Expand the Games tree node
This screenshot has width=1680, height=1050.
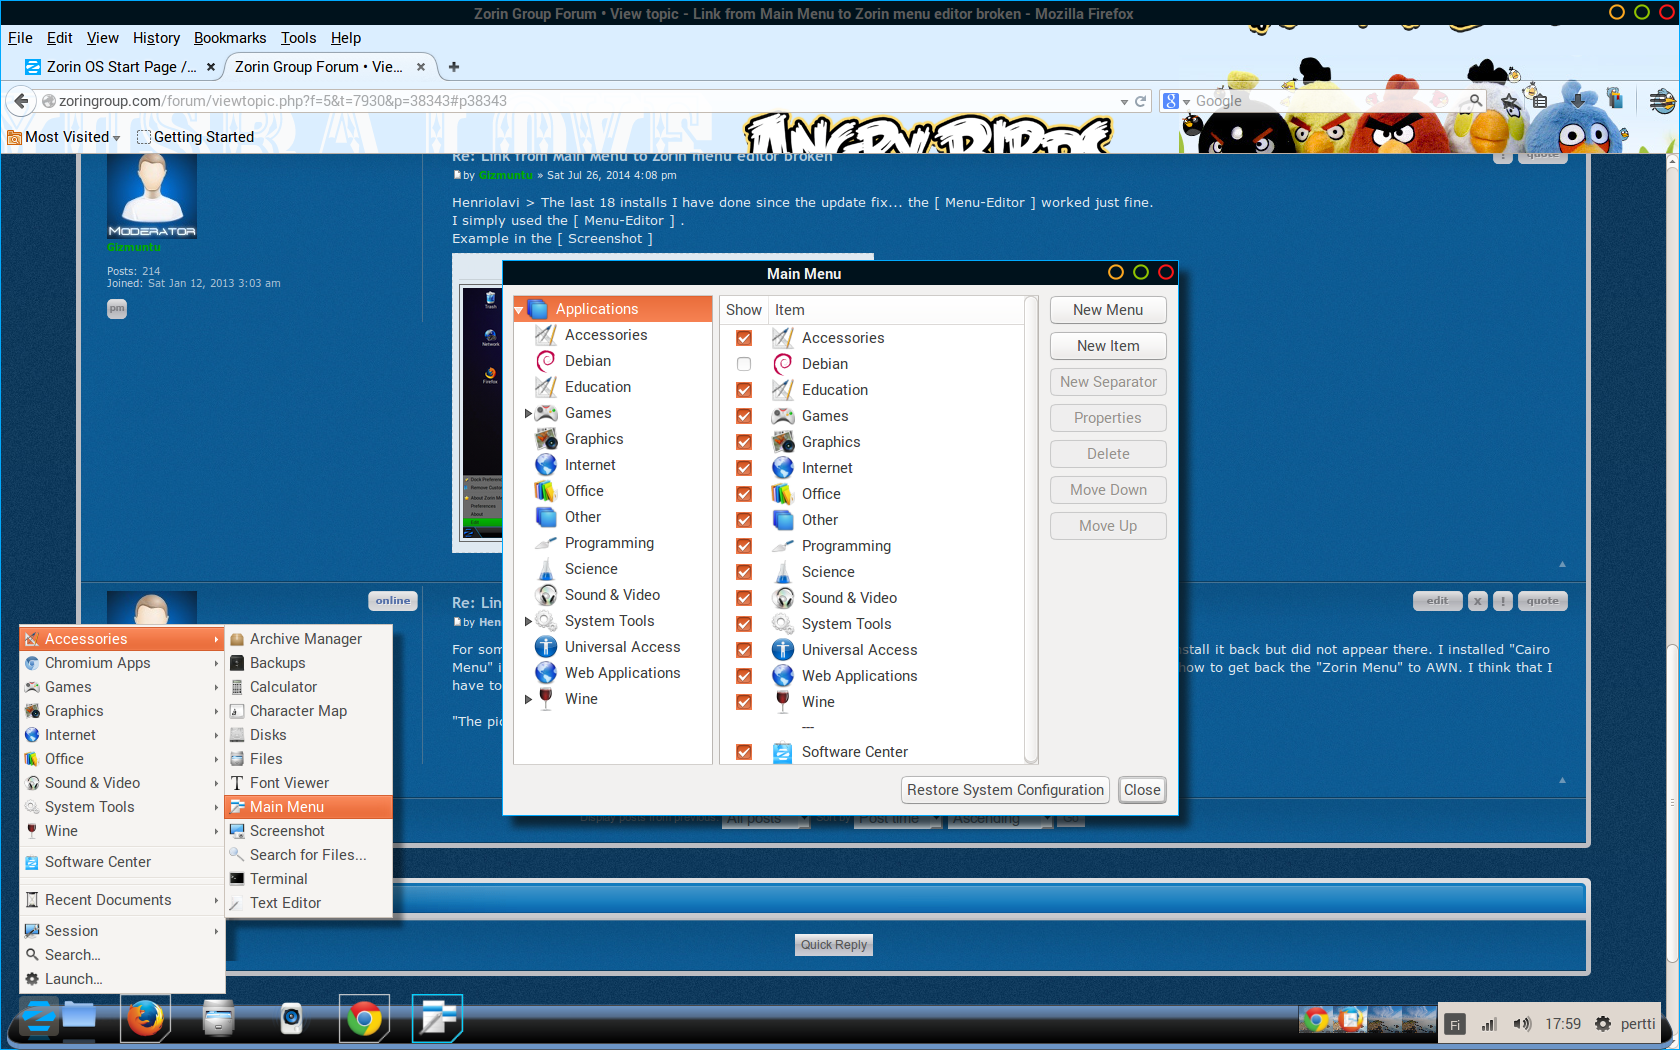[x=528, y=413]
